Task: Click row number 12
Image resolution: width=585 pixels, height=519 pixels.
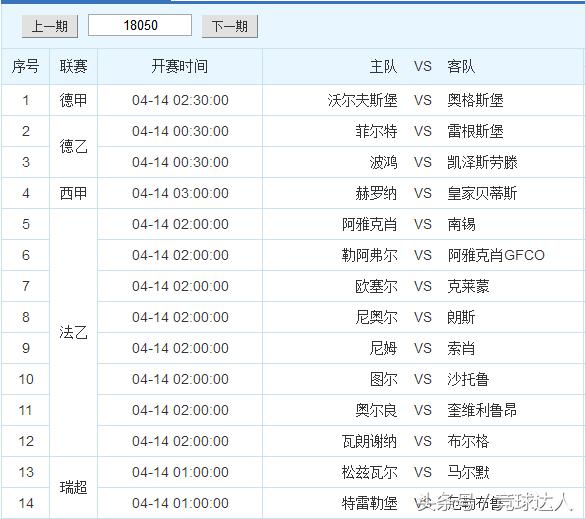Action: coord(26,441)
